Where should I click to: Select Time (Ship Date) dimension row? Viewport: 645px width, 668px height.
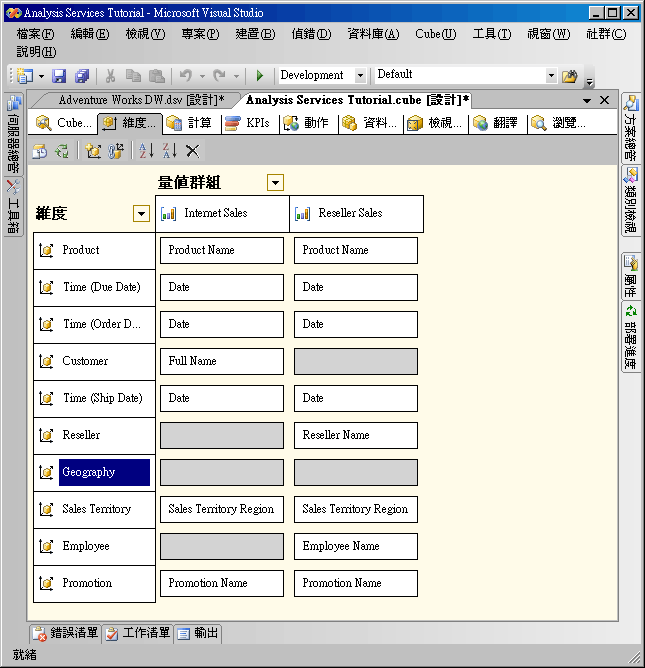tap(95, 399)
